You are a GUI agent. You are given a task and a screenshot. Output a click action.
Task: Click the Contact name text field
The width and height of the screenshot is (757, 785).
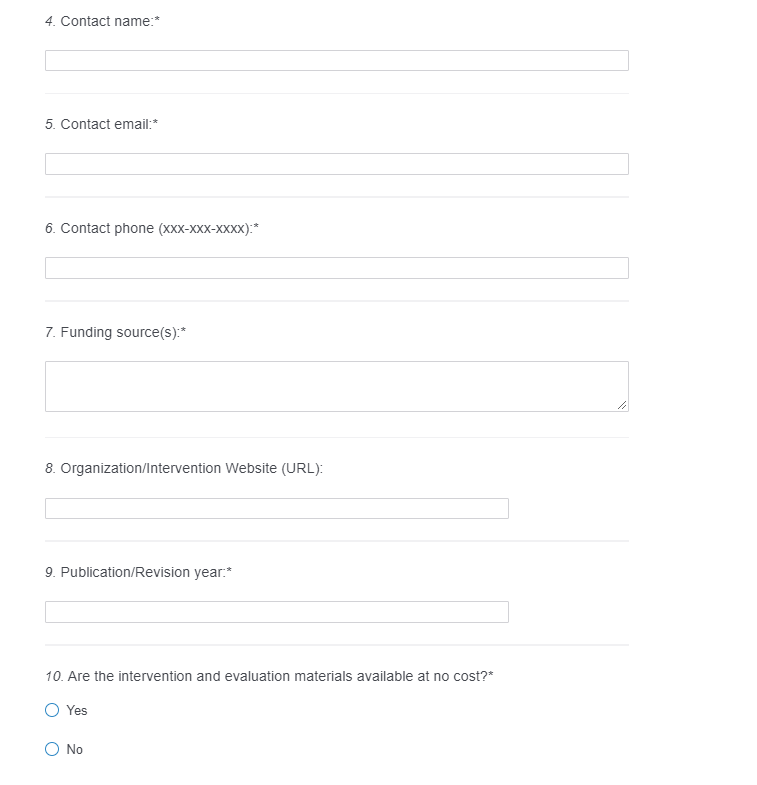(336, 61)
